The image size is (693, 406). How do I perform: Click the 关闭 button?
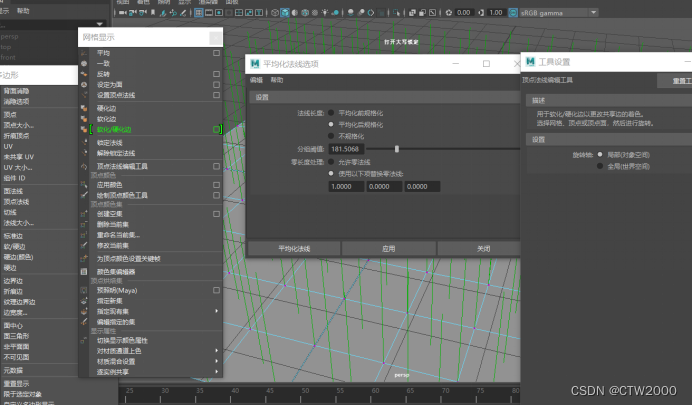[x=480, y=249]
